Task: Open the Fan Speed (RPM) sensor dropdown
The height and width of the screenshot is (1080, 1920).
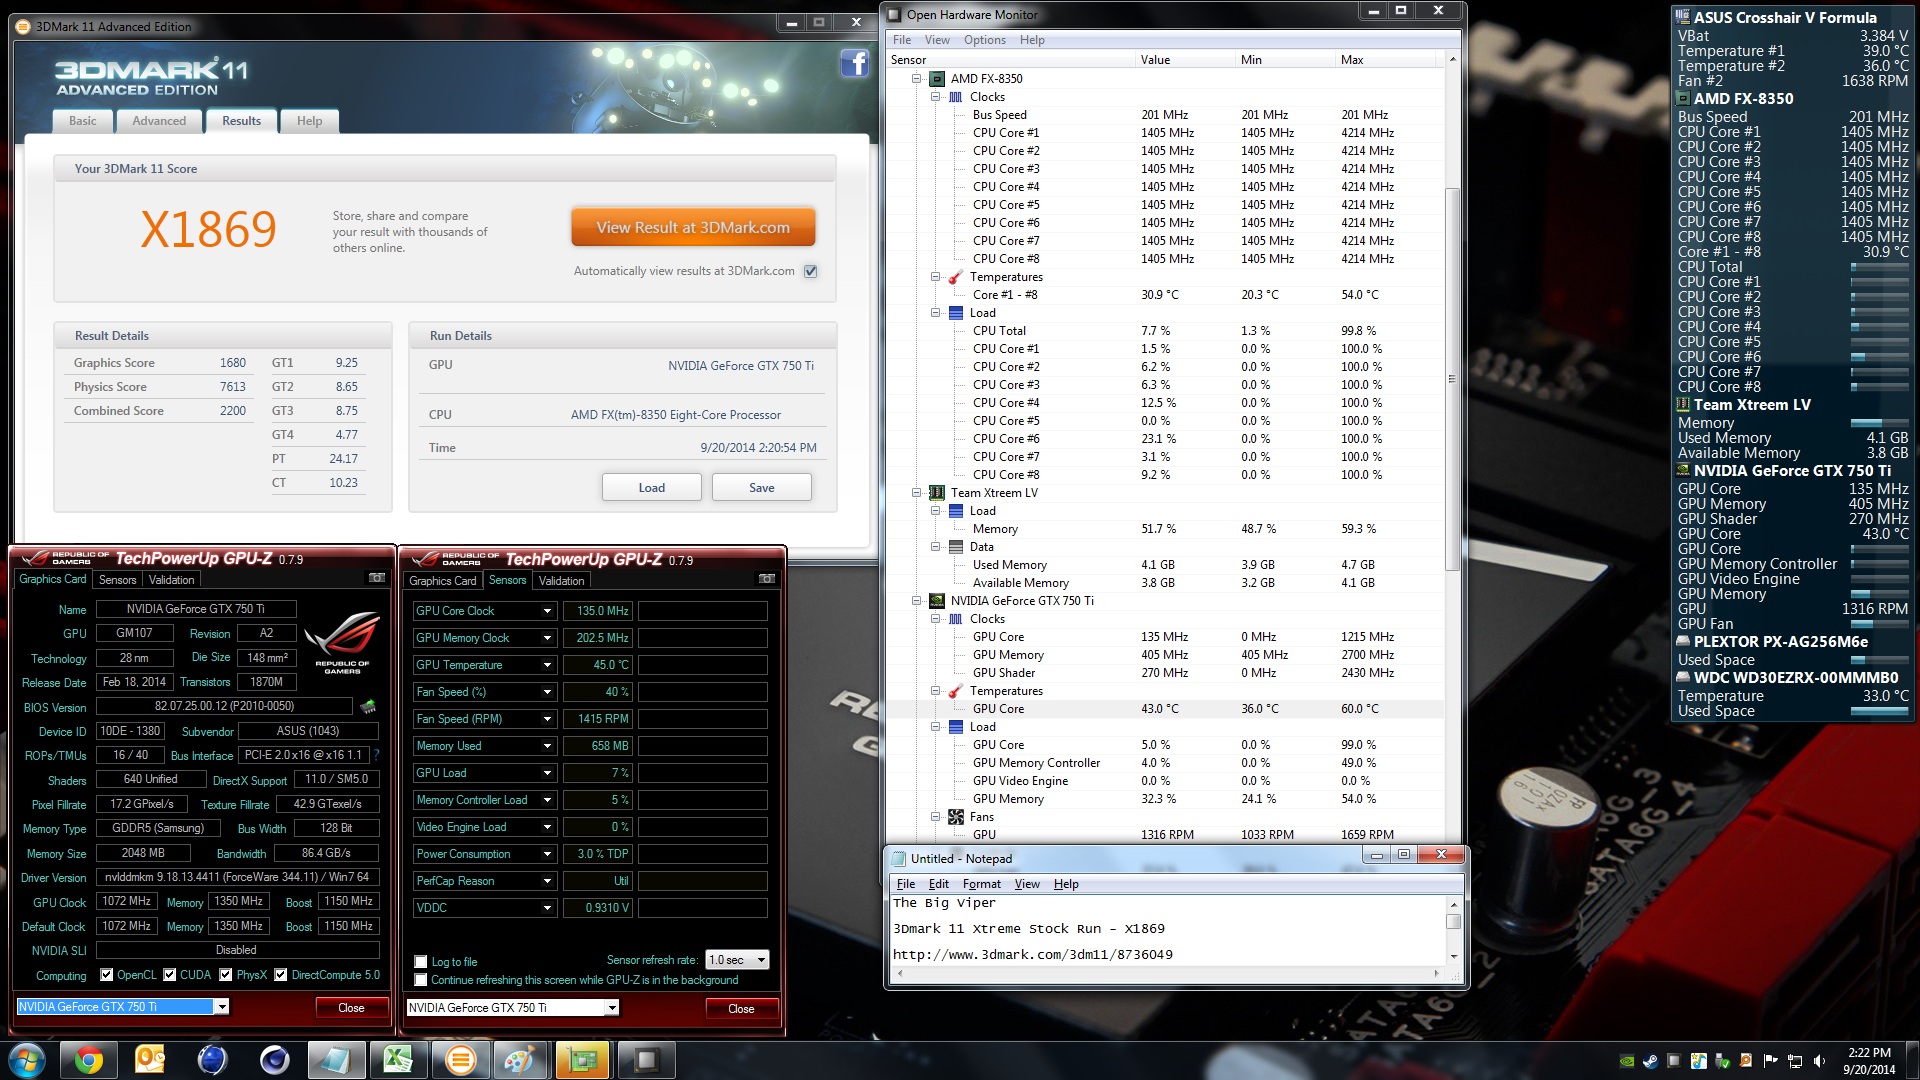Action: coord(547,719)
